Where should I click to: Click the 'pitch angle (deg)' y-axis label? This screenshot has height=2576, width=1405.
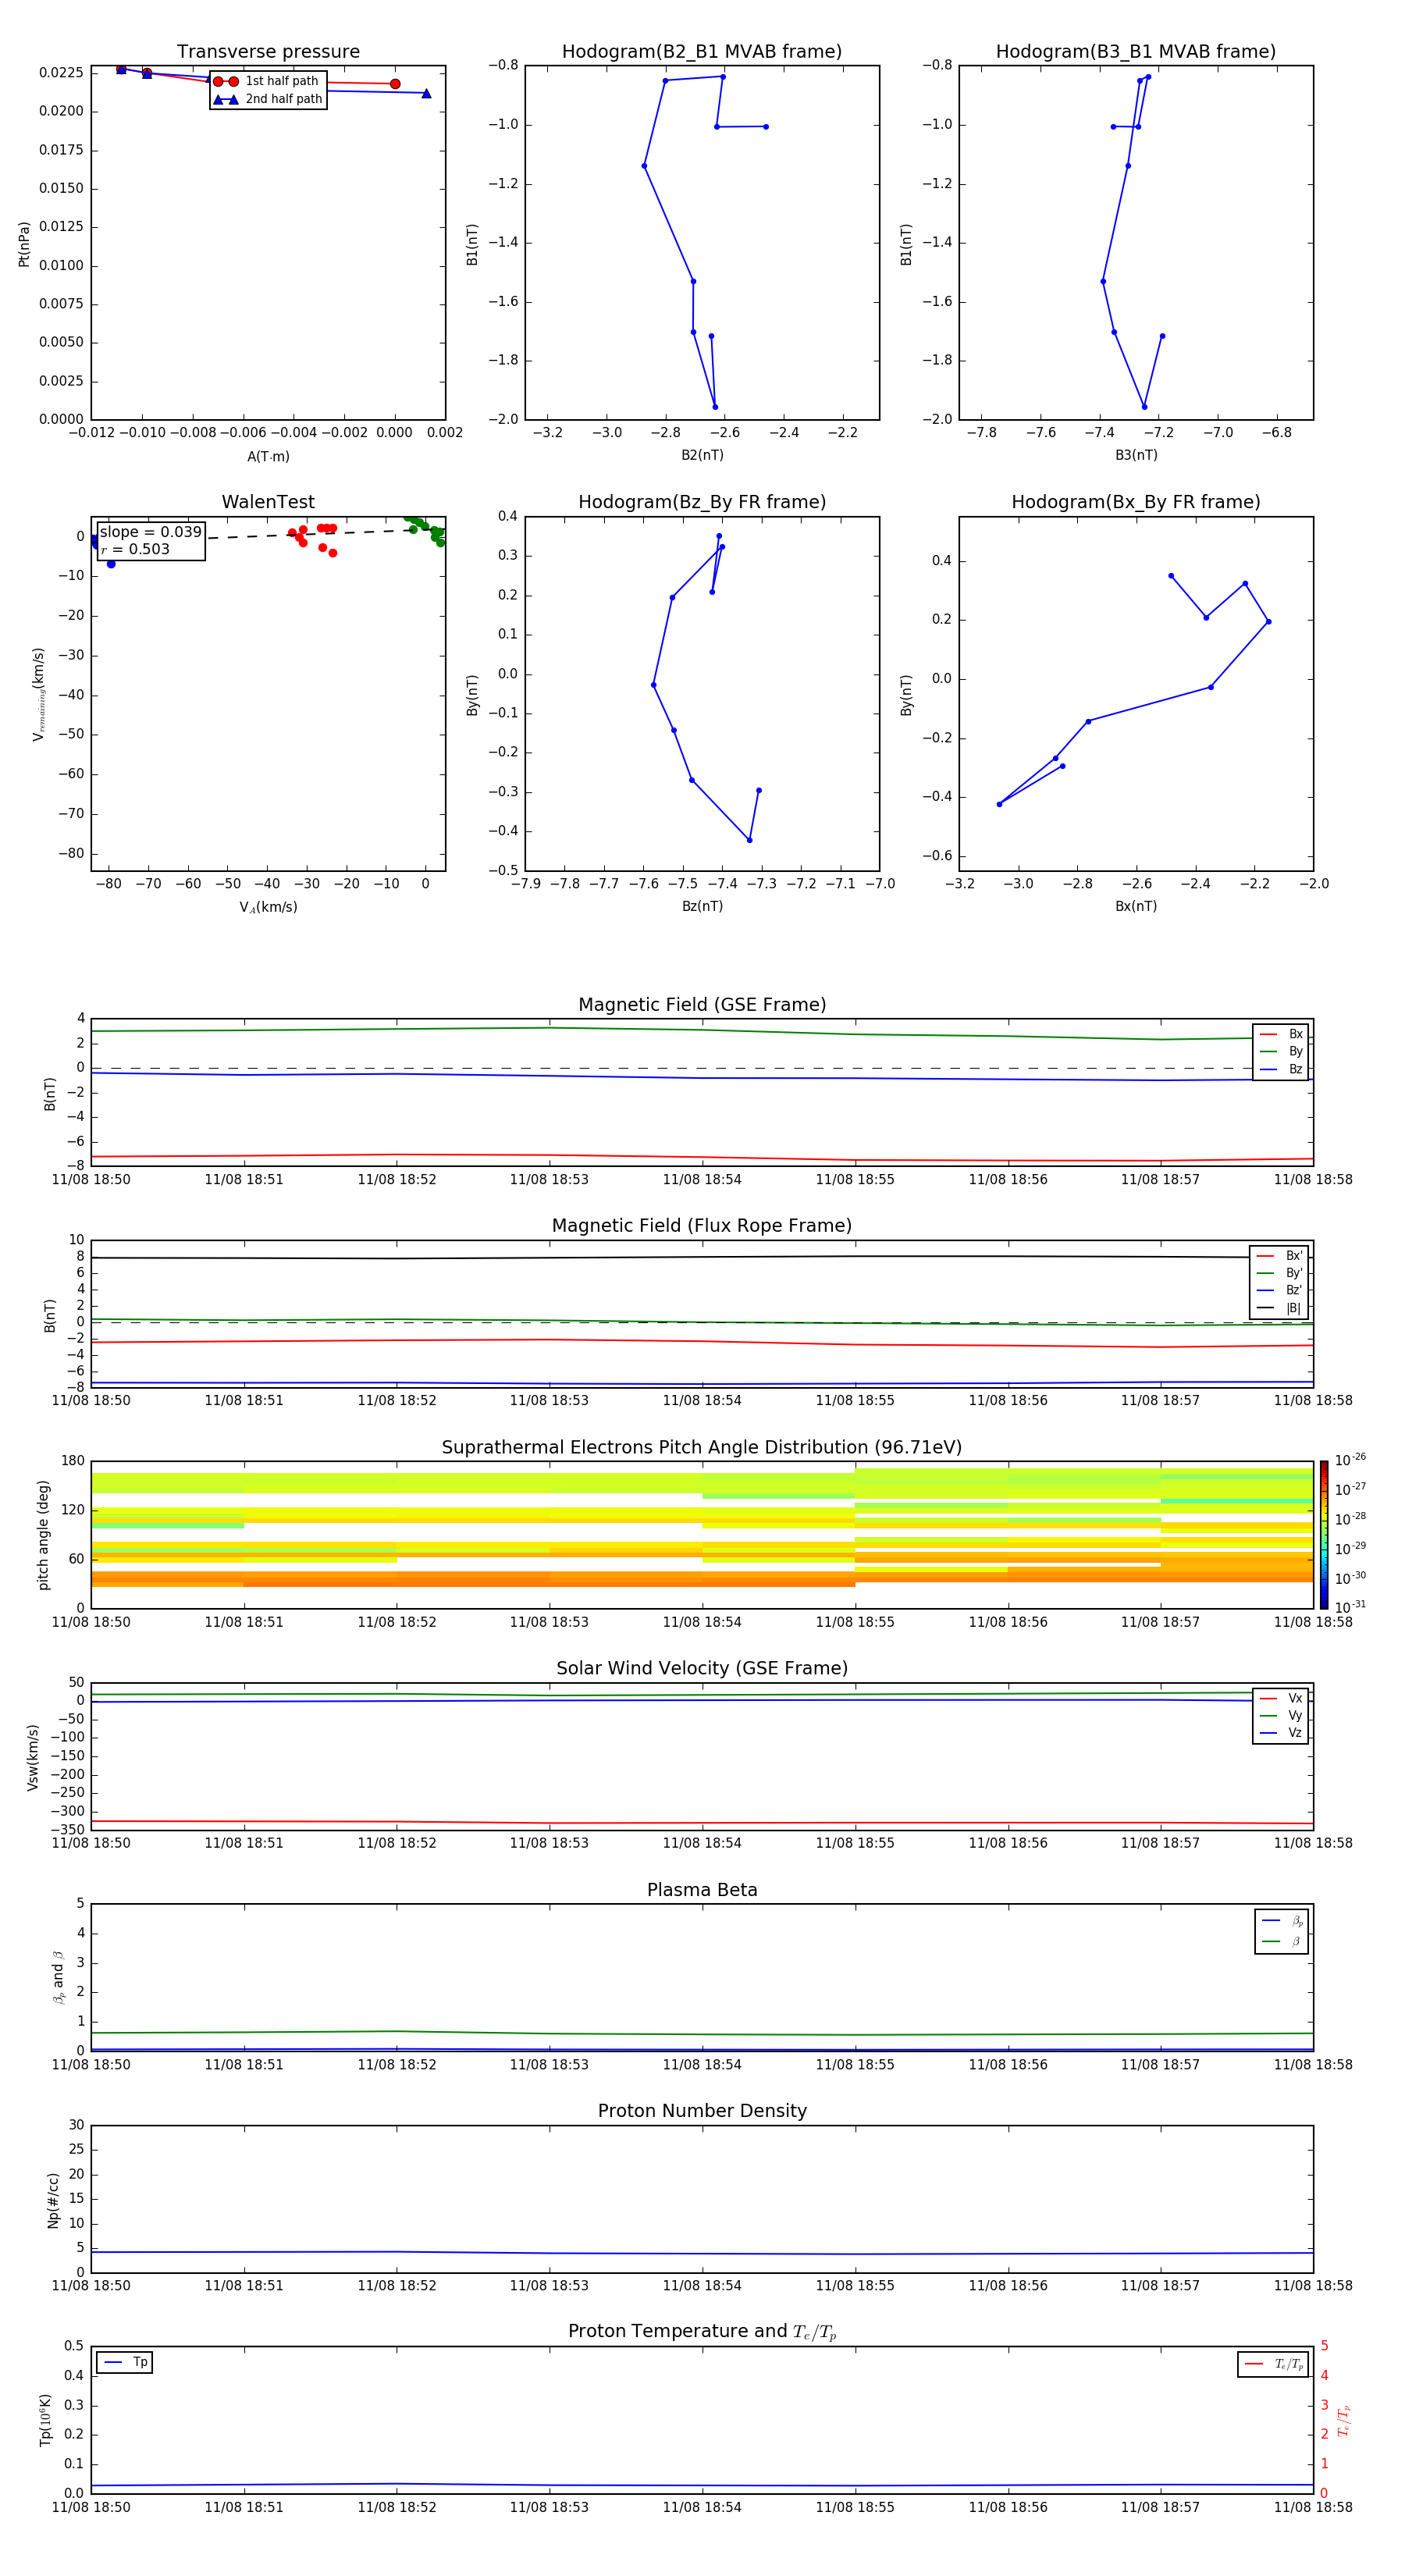(43, 1535)
